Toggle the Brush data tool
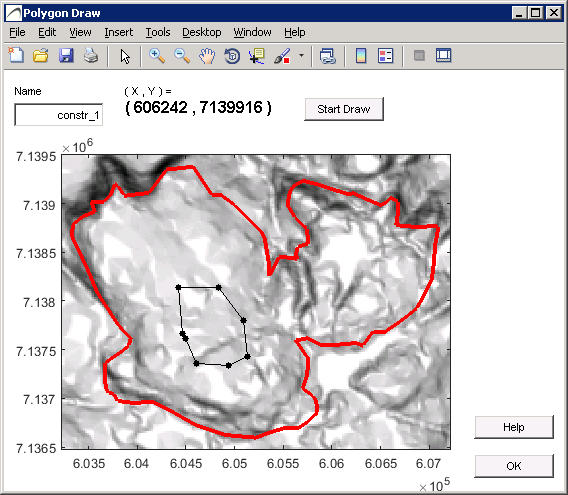Screen dimensions: 568x495 282,56
